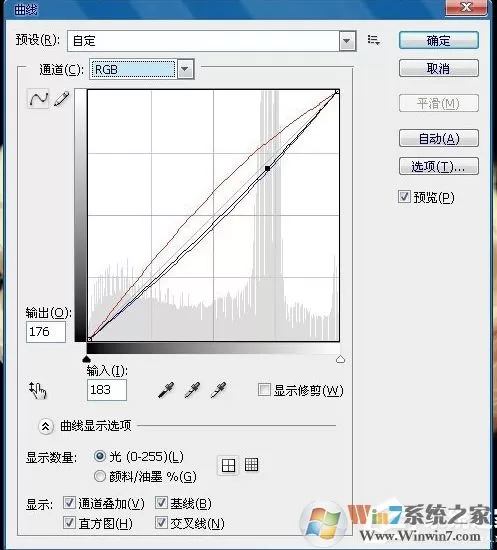The width and height of the screenshot is (497, 550).
Task: Open the 预设 dropdown list
Action: (347, 41)
